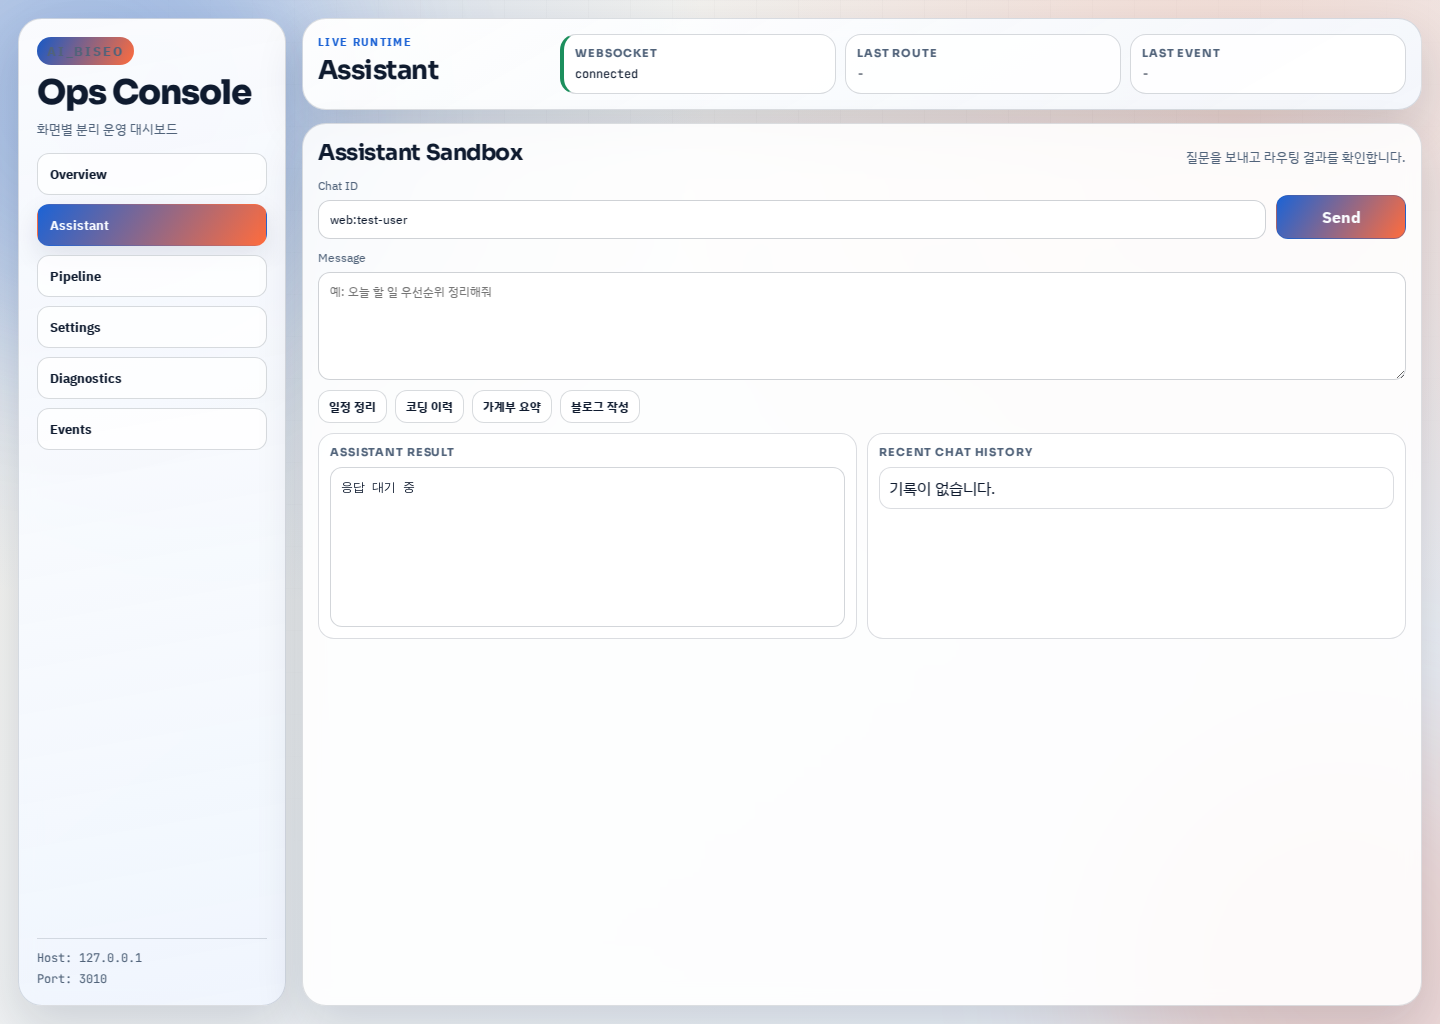The height and width of the screenshot is (1024, 1440).
Task: Select the LAST ROUTE status card
Action: click(982, 64)
